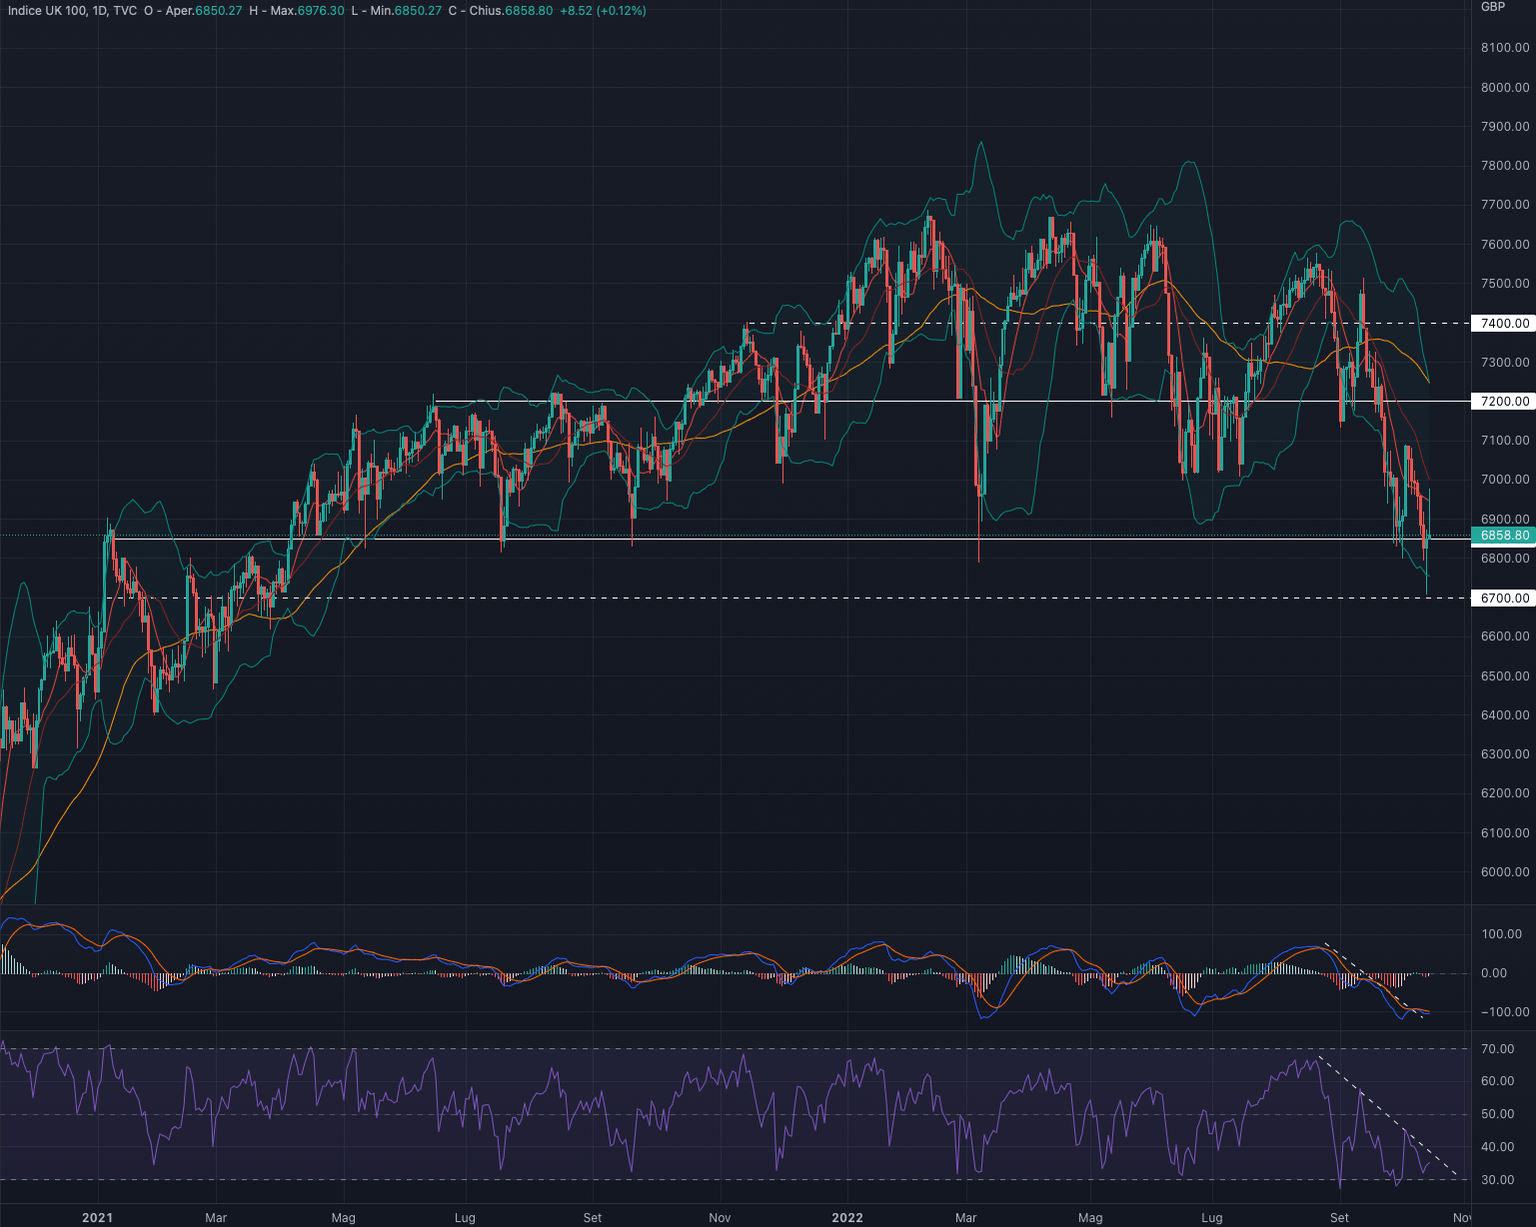Click the 7800.00 mark on price scale
The image size is (1536, 1227).
tap(1504, 166)
